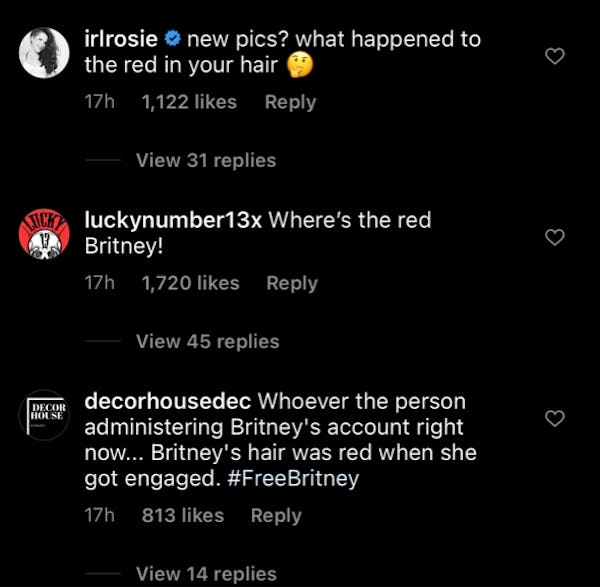Image resolution: width=600 pixels, height=587 pixels.
Task: View the 813 likes list
Action: 183,515
